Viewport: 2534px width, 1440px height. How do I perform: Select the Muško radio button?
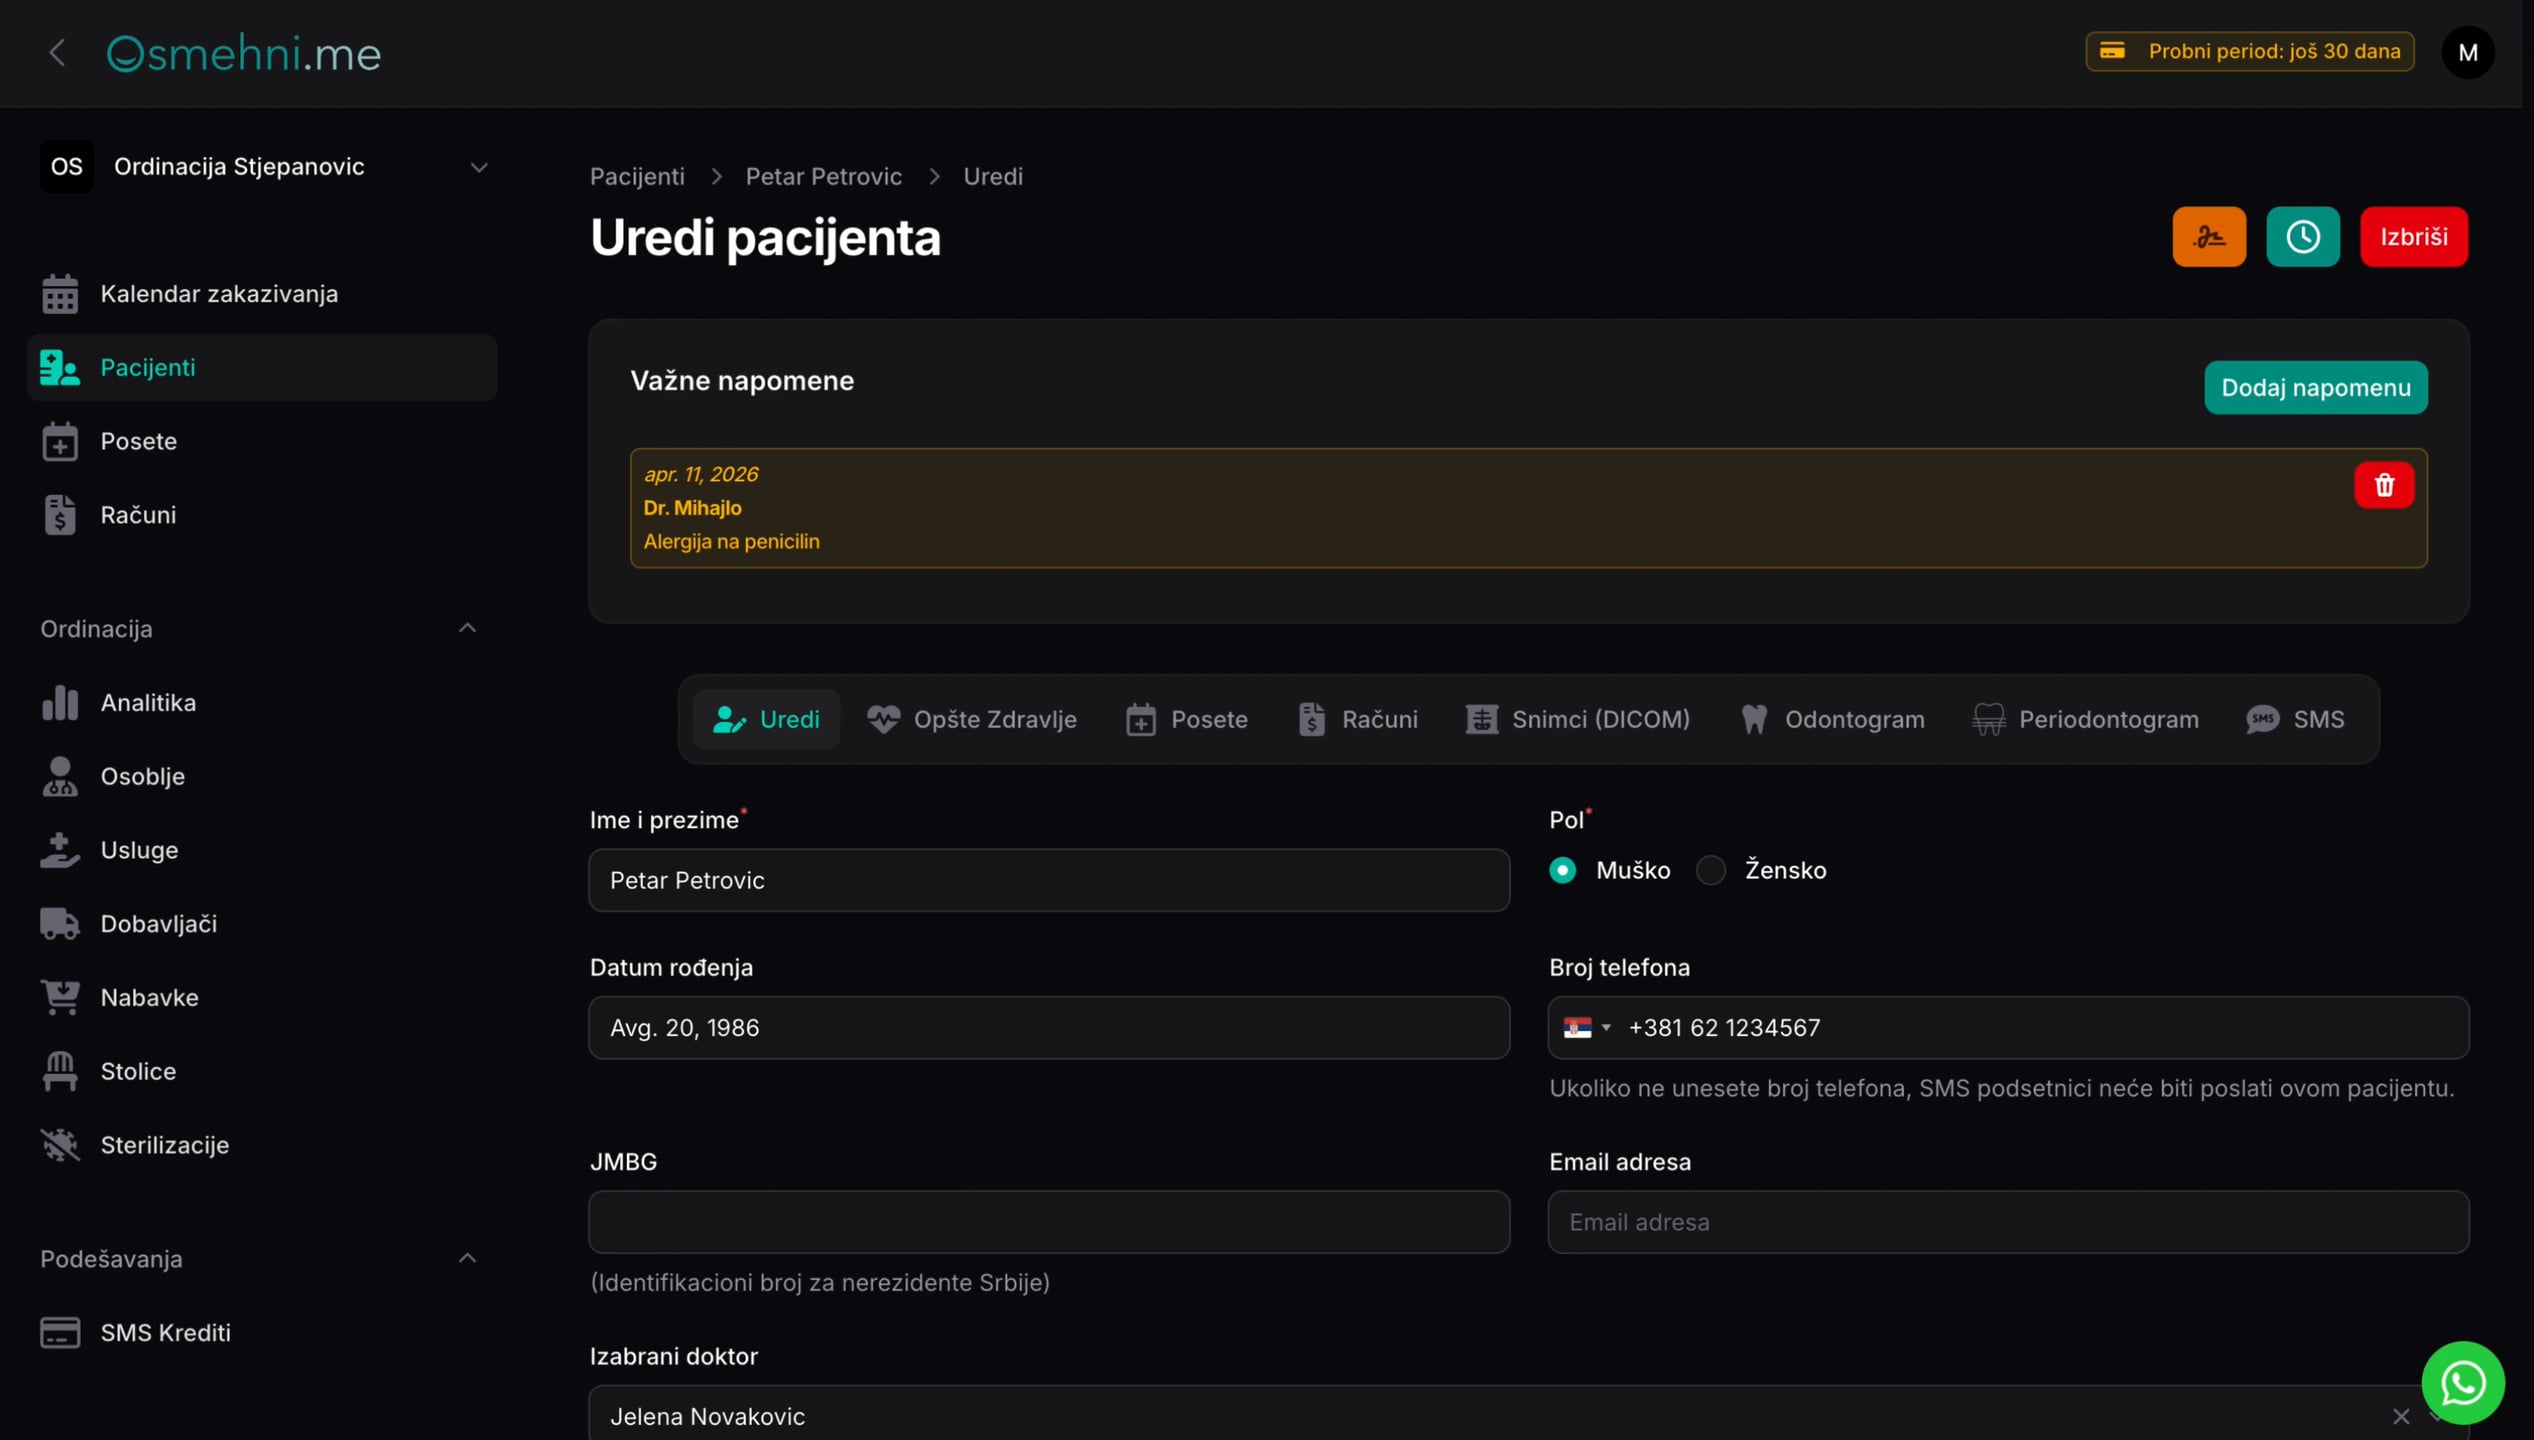click(x=1562, y=870)
